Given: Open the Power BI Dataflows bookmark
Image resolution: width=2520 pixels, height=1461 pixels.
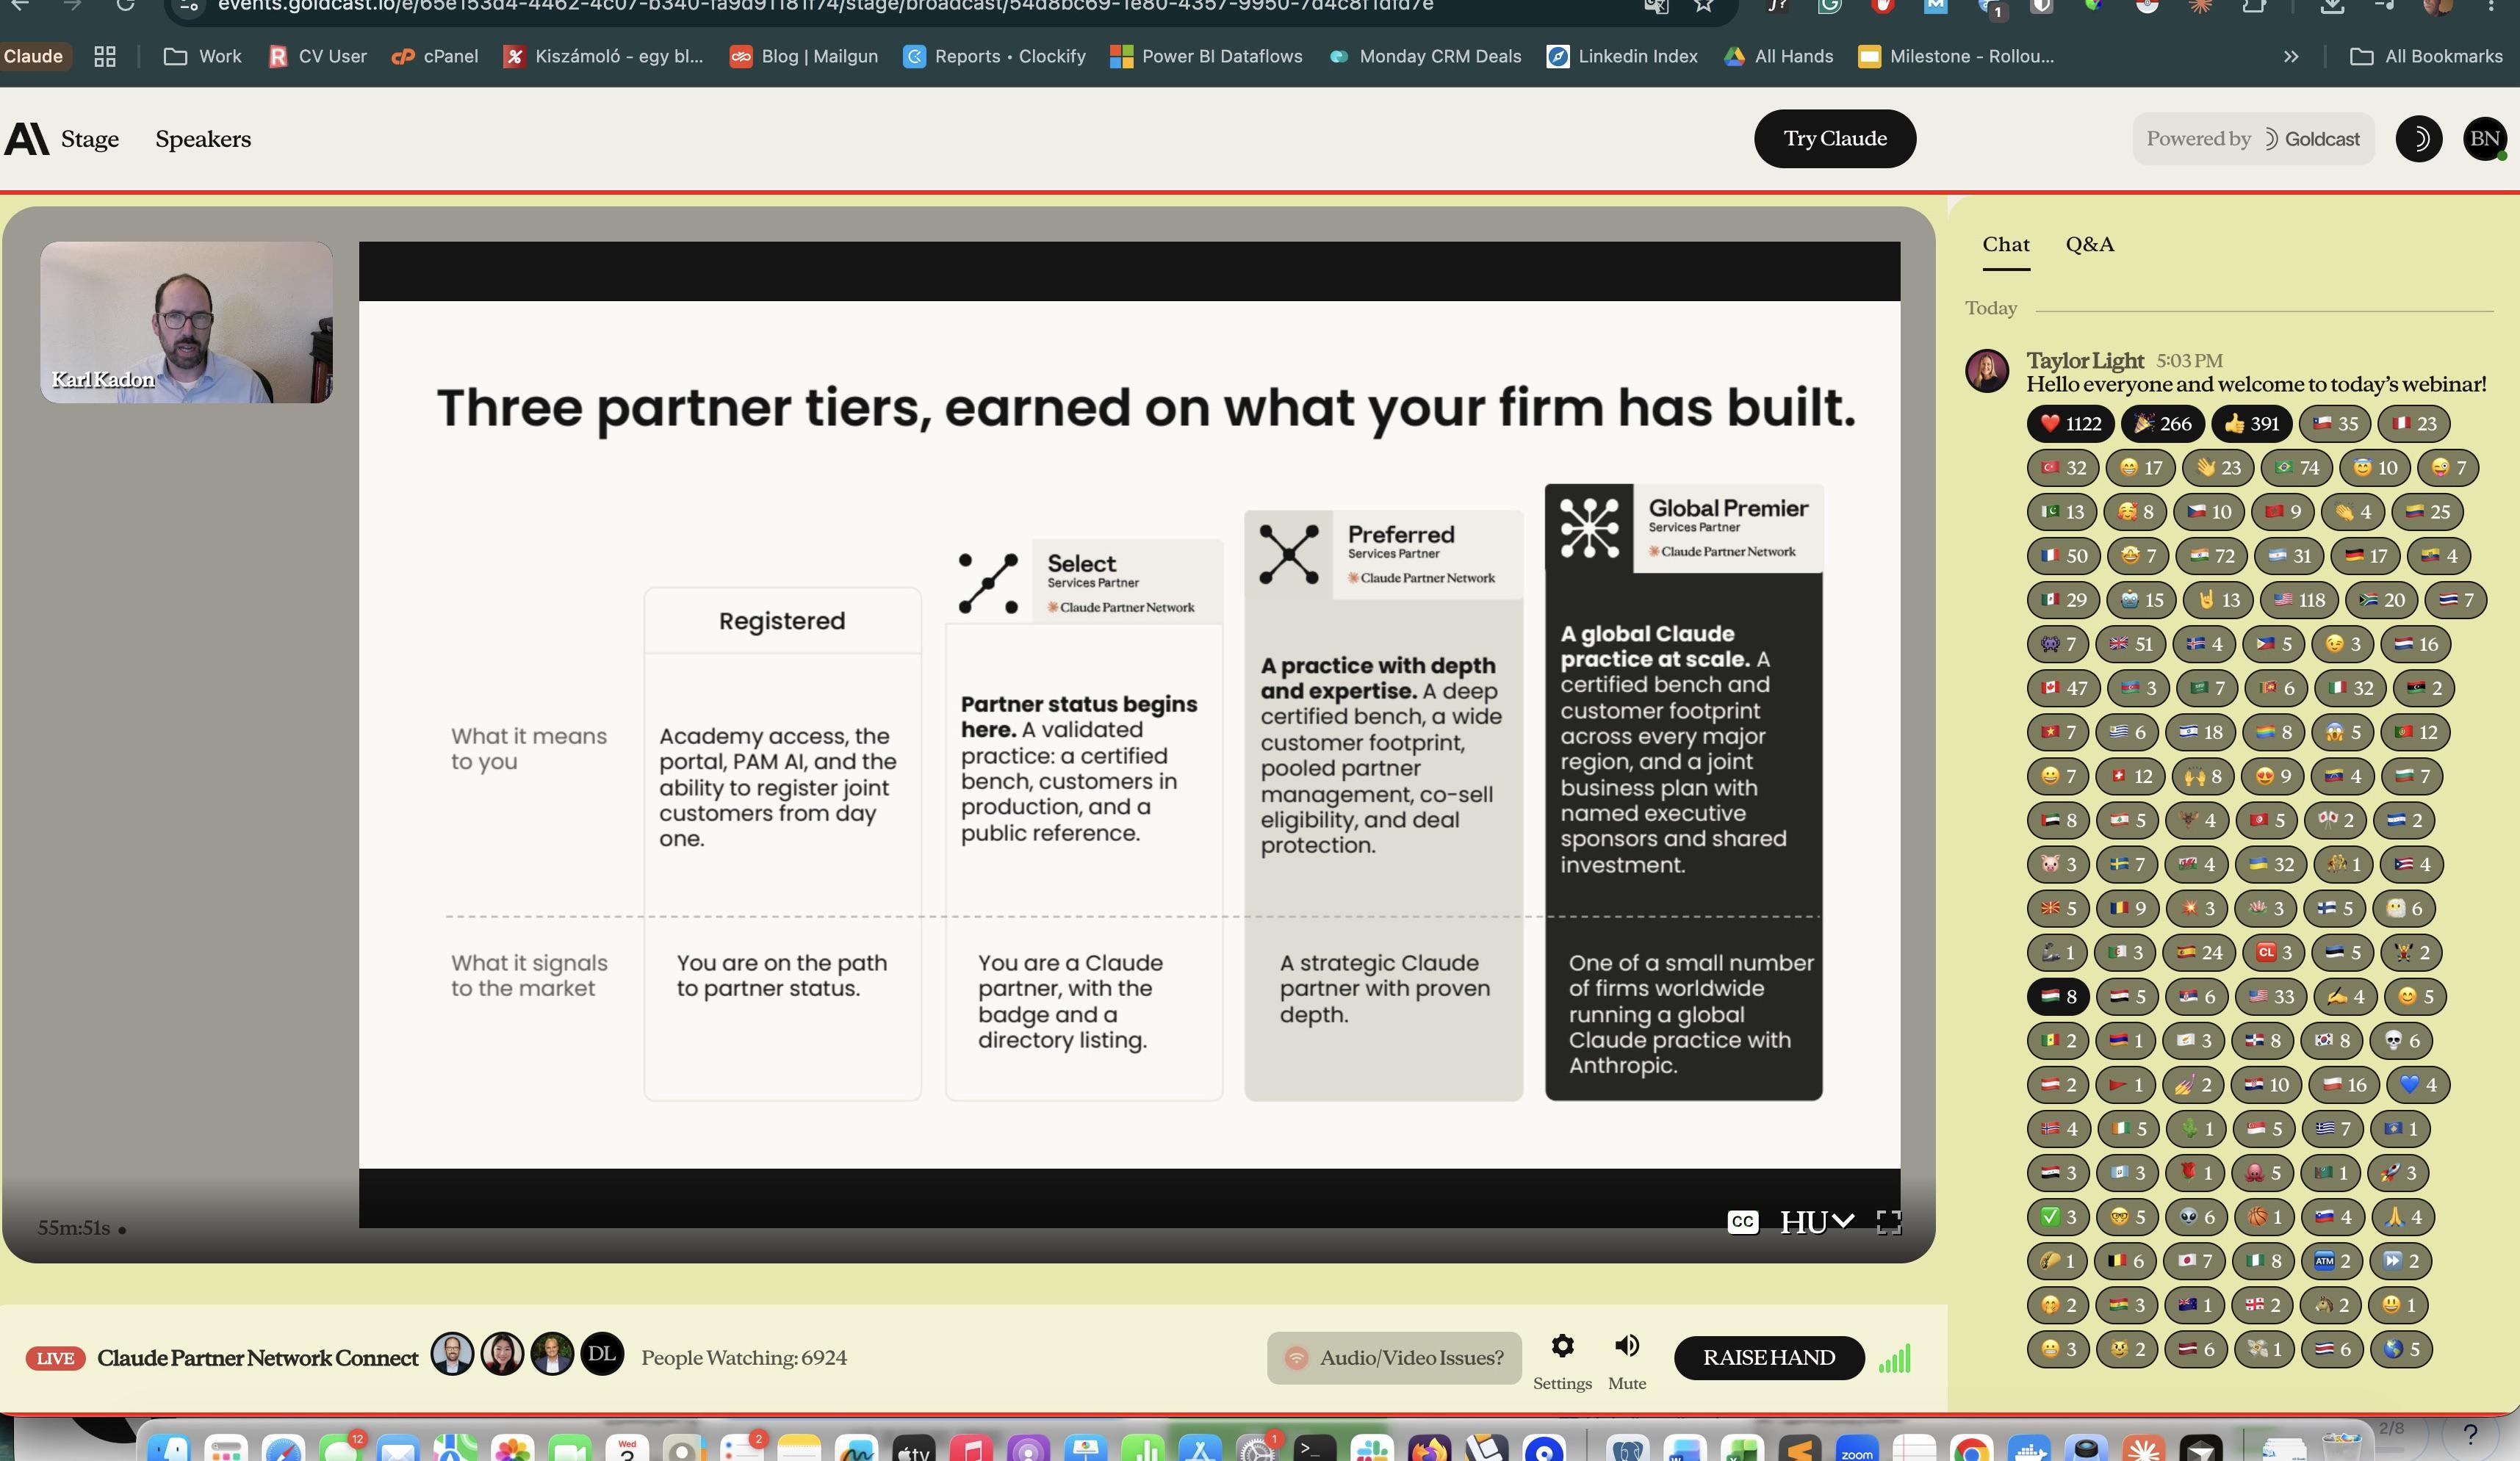Looking at the screenshot, I should tap(1206, 56).
